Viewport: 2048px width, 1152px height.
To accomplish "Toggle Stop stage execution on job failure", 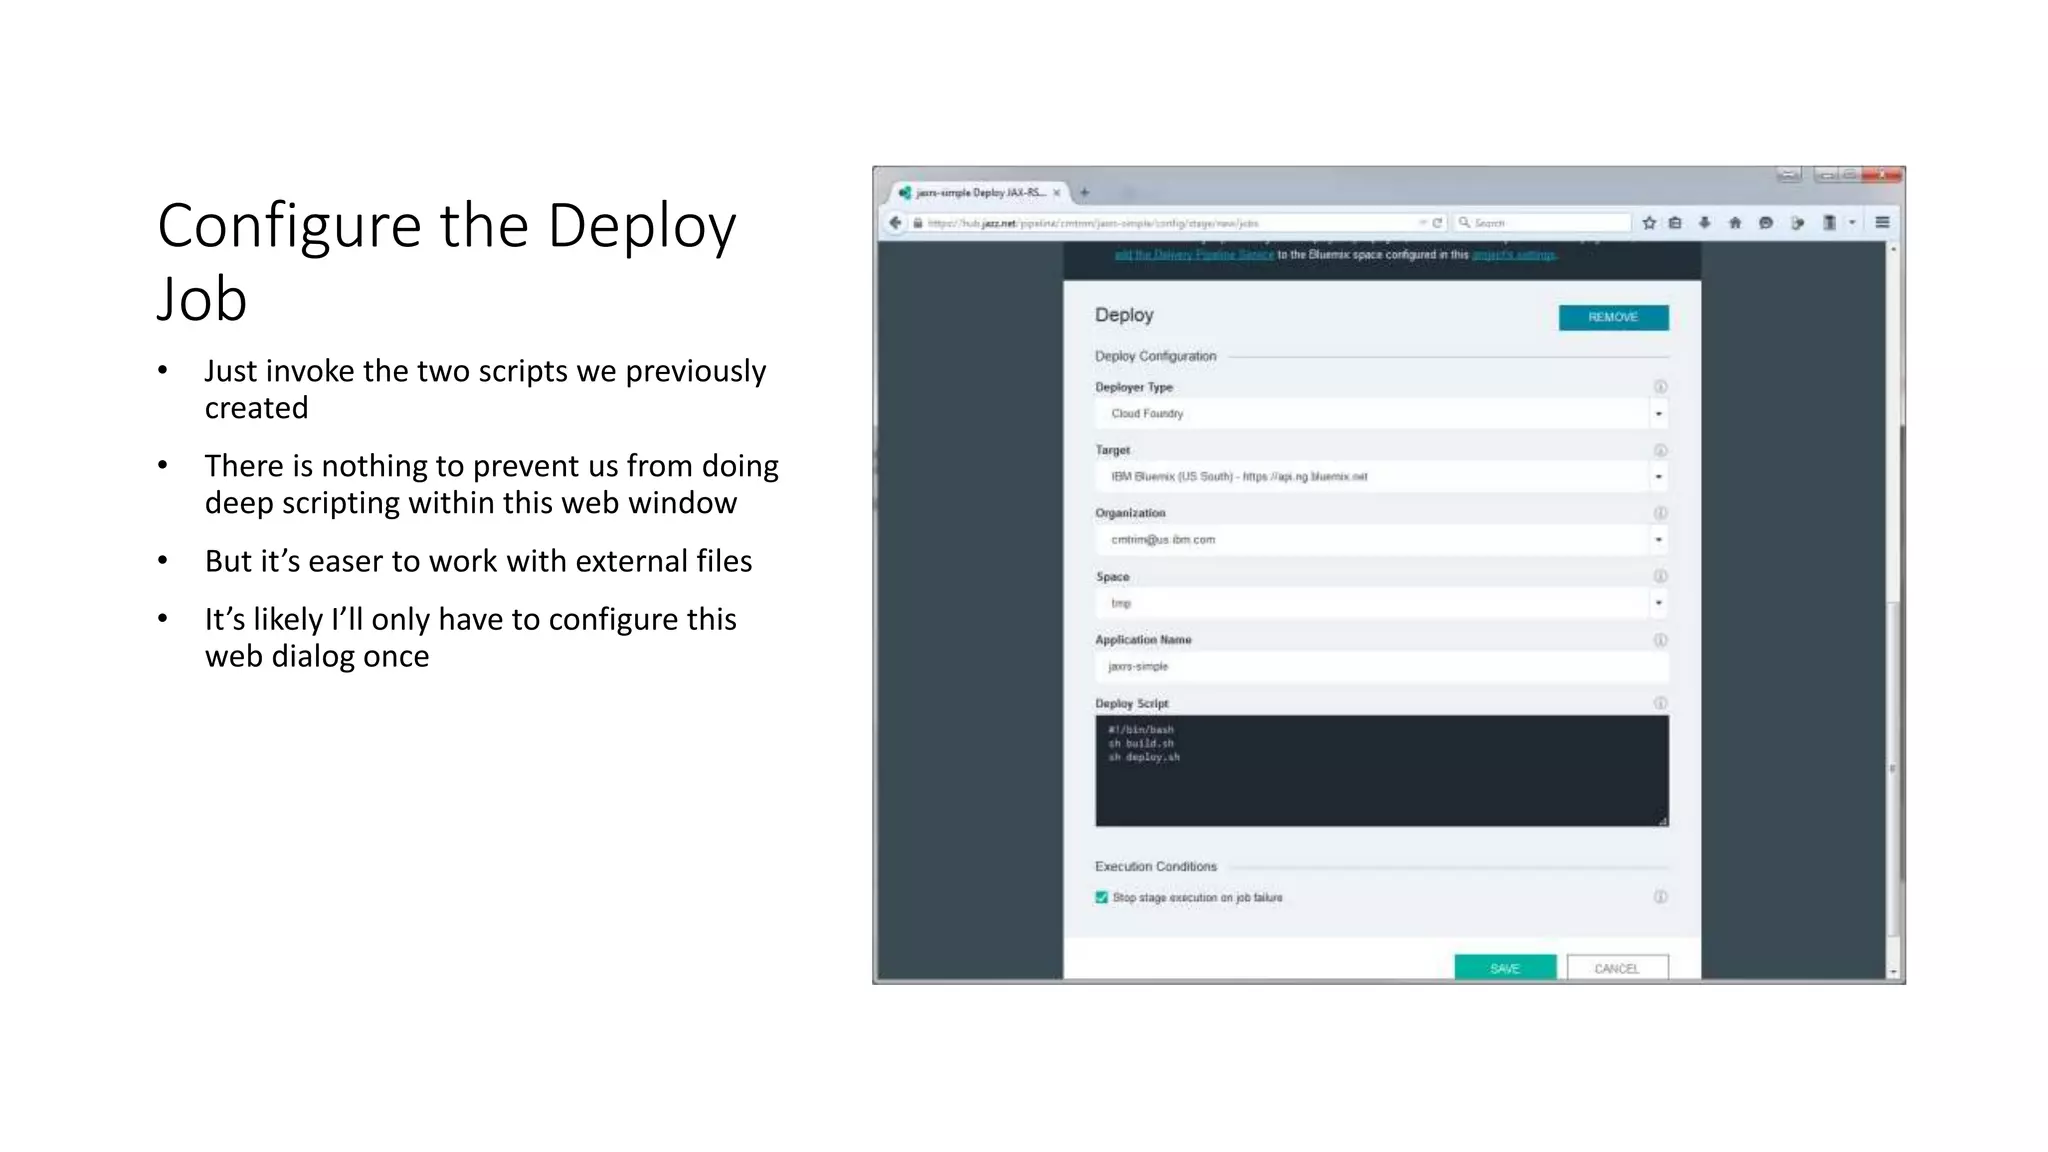I will coord(1102,897).
